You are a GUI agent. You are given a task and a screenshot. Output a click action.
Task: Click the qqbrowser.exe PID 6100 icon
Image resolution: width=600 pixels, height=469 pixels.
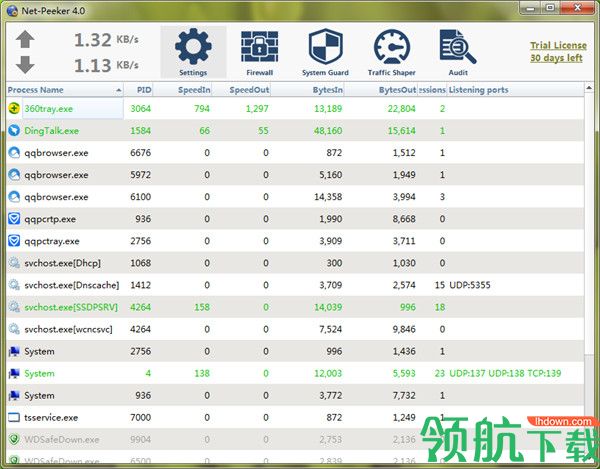14,197
